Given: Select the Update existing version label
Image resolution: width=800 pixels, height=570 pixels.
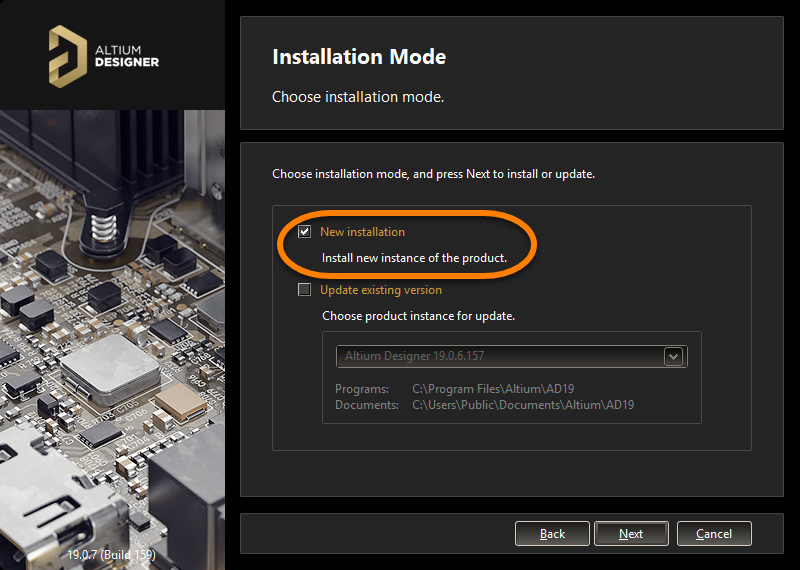Looking at the screenshot, I should click(x=380, y=290).
